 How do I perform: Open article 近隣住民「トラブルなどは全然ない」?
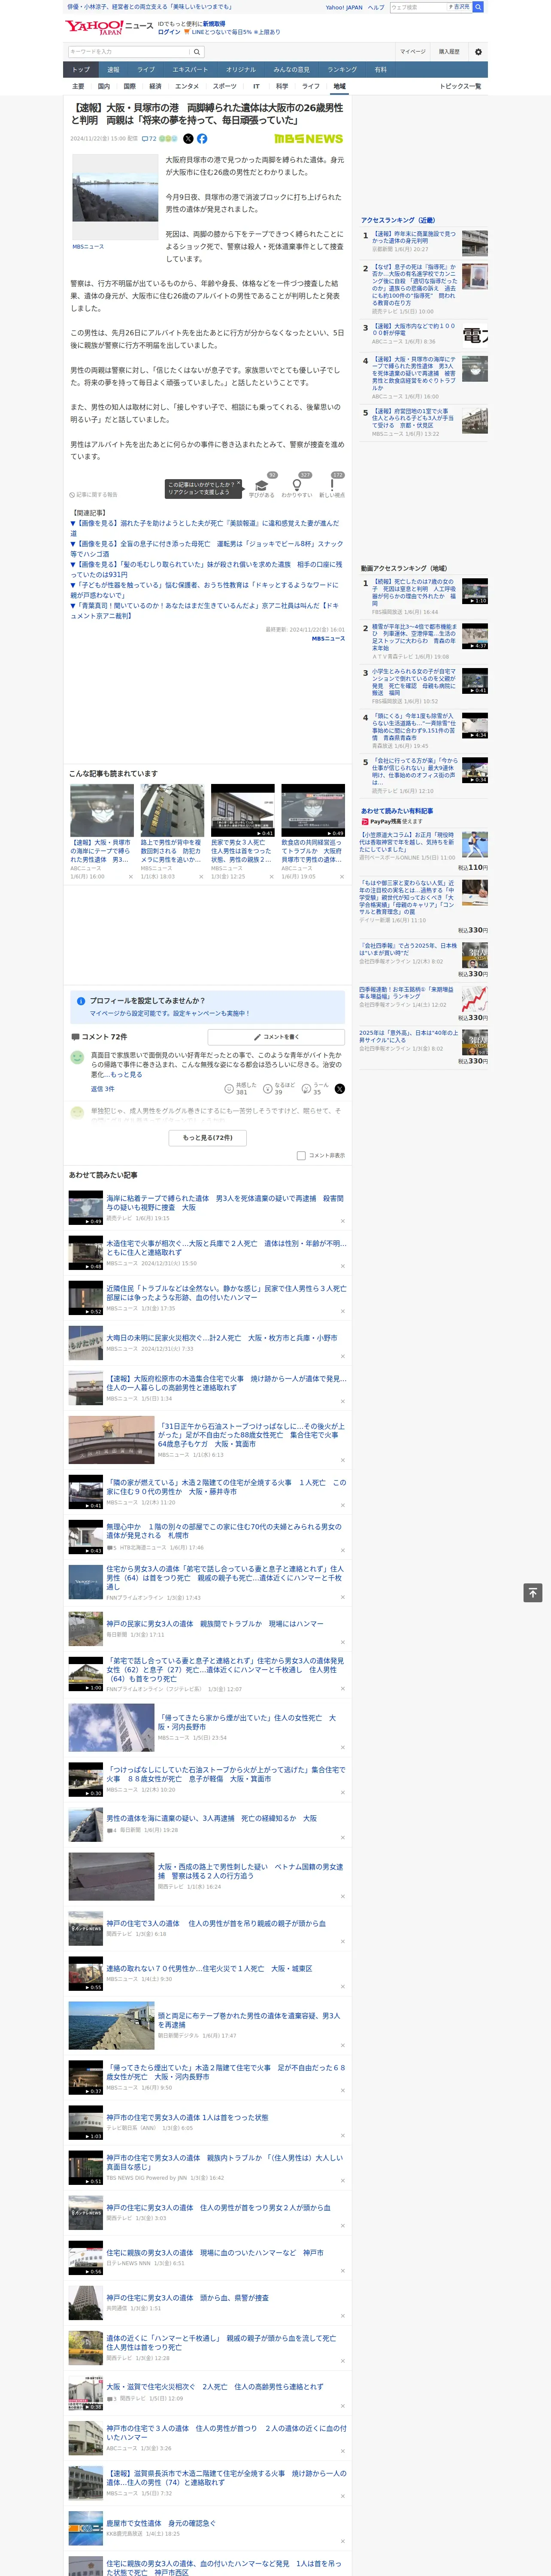226,1294
